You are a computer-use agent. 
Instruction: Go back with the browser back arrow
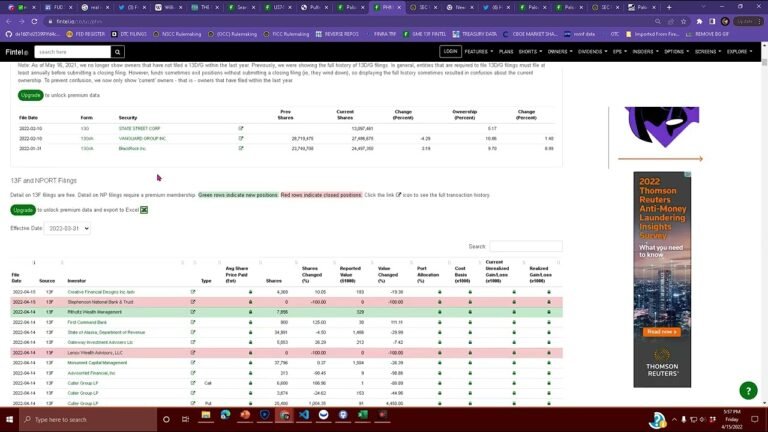click(x=9, y=22)
